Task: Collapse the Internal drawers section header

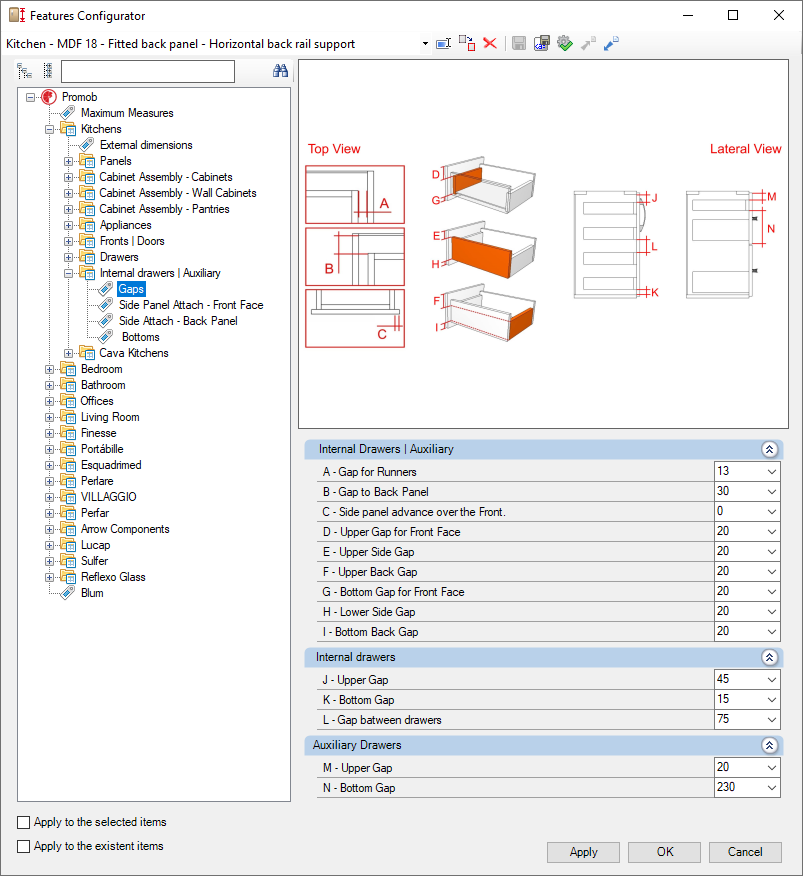Action: click(769, 658)
